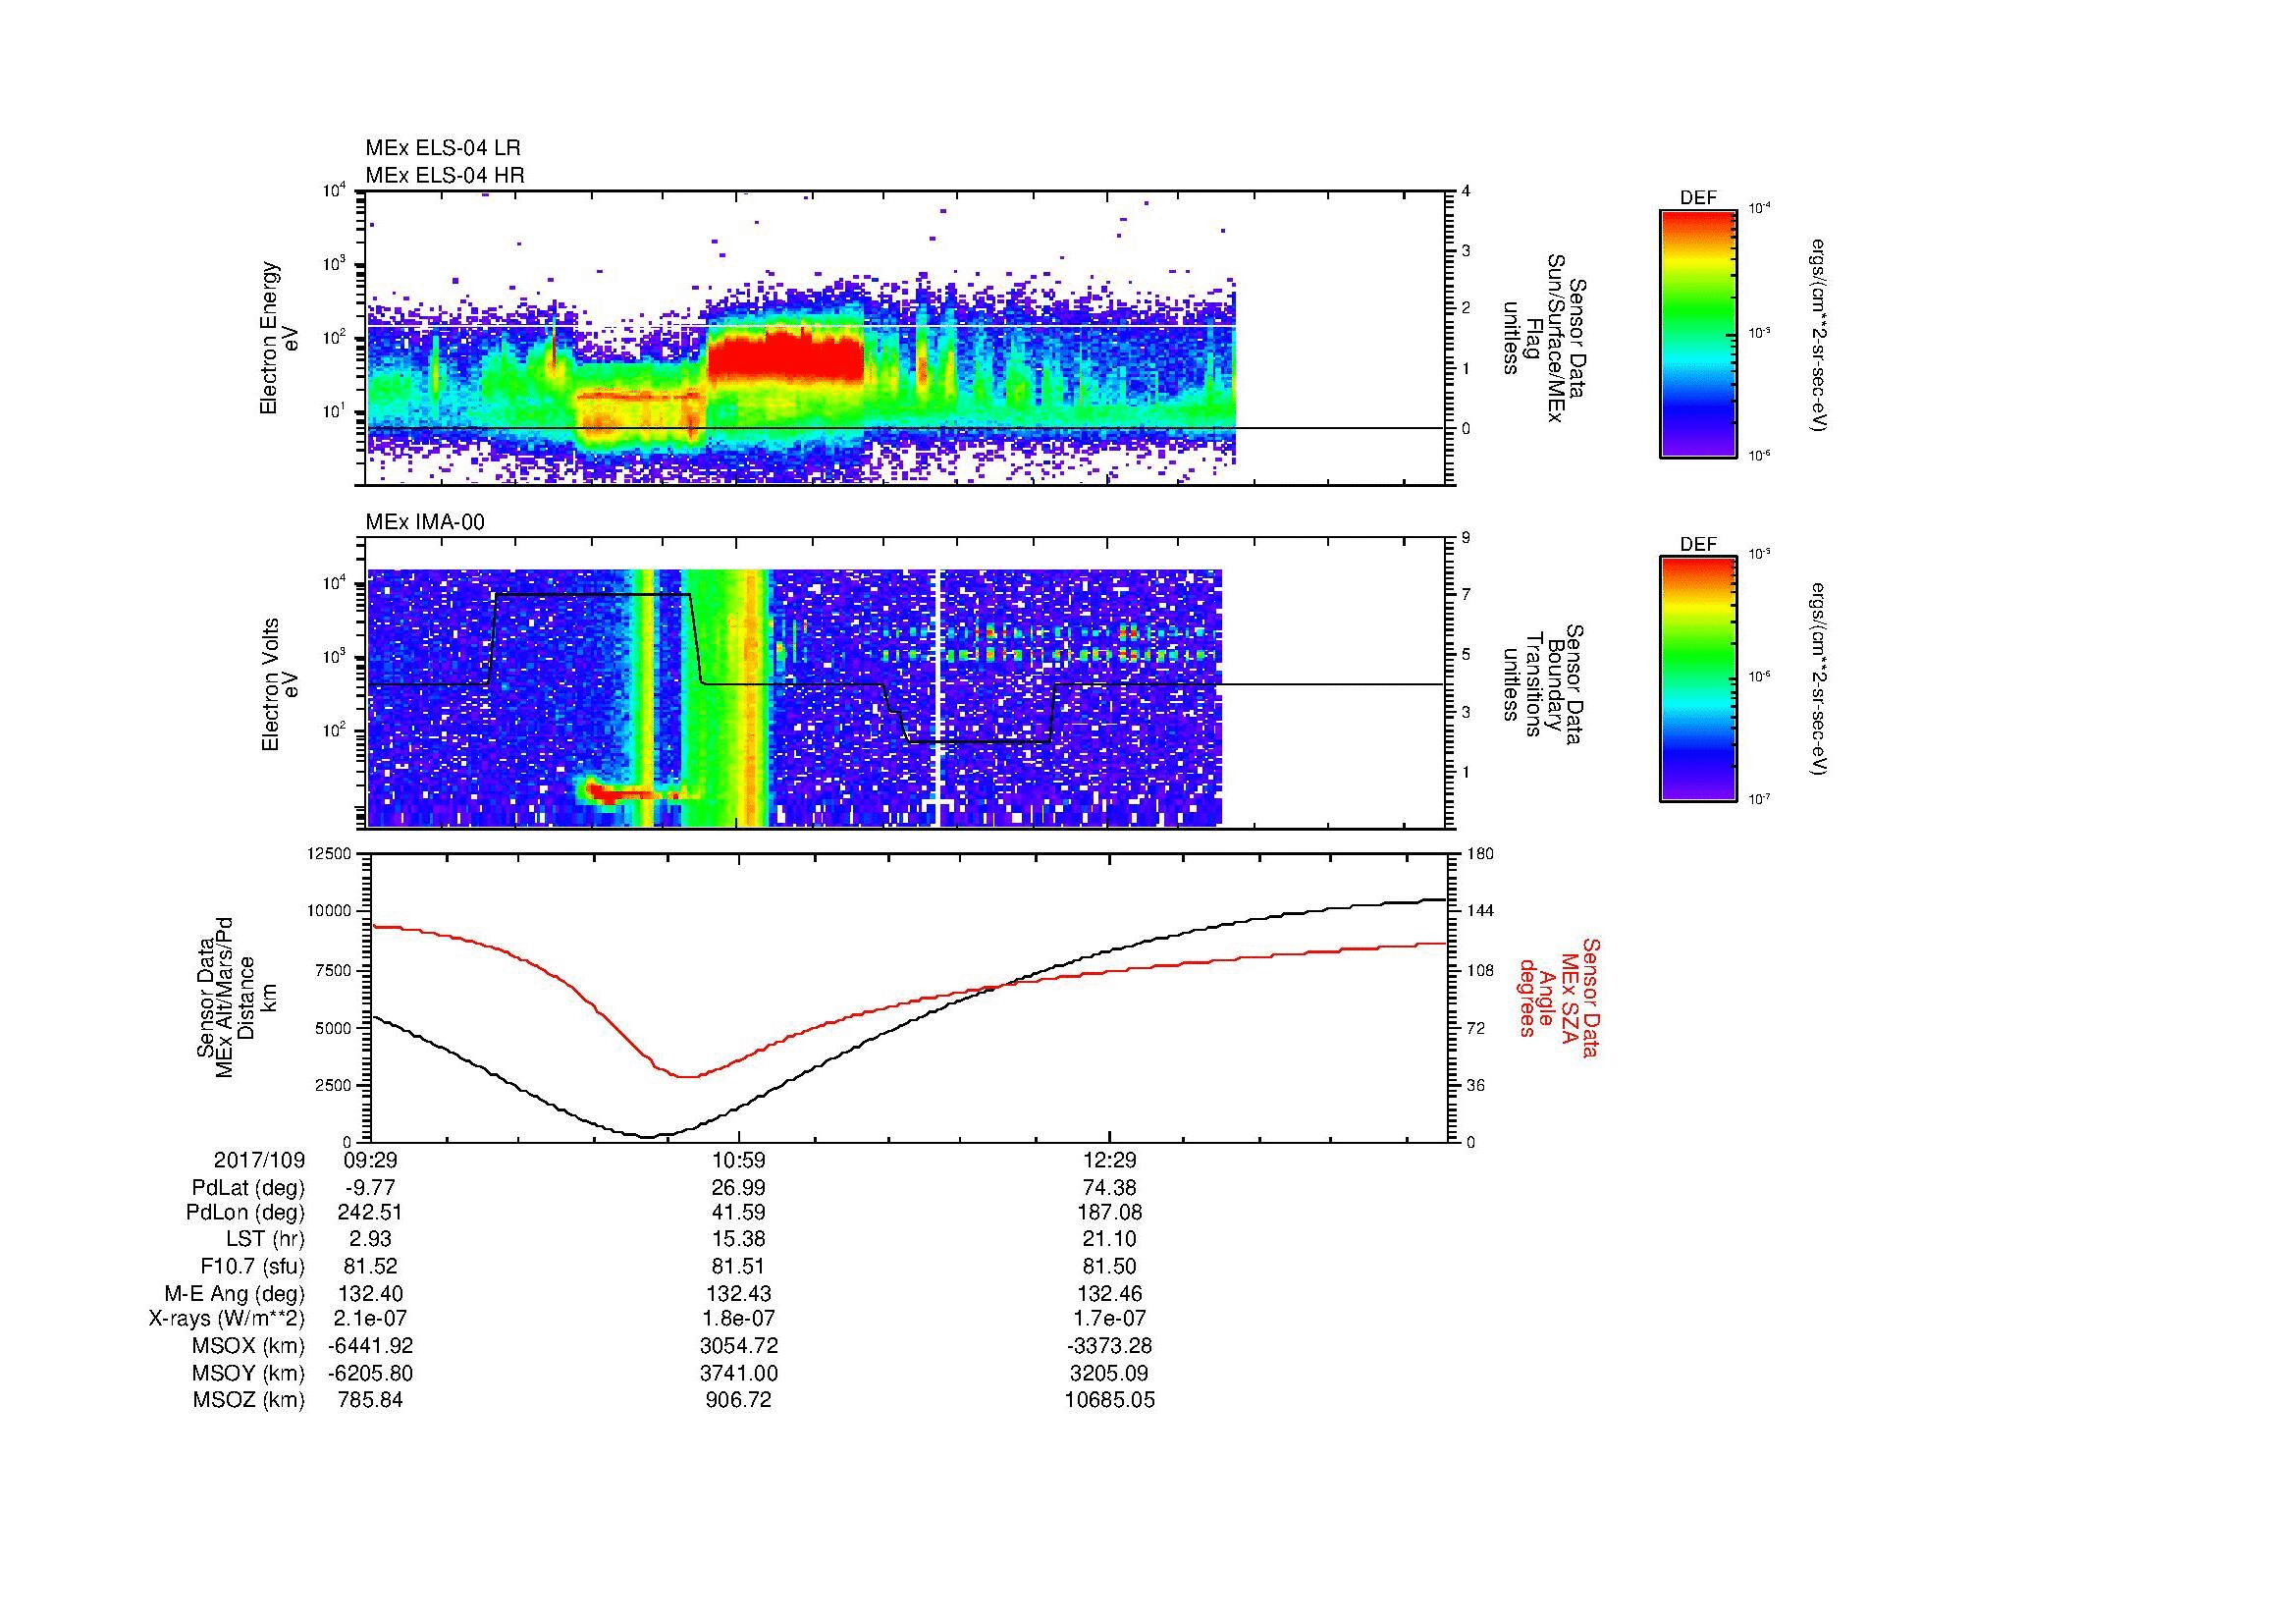Screen dimensions: 2296x1623
Task: Click the F10.7 value 81.50
Action: [1110, 1266]
